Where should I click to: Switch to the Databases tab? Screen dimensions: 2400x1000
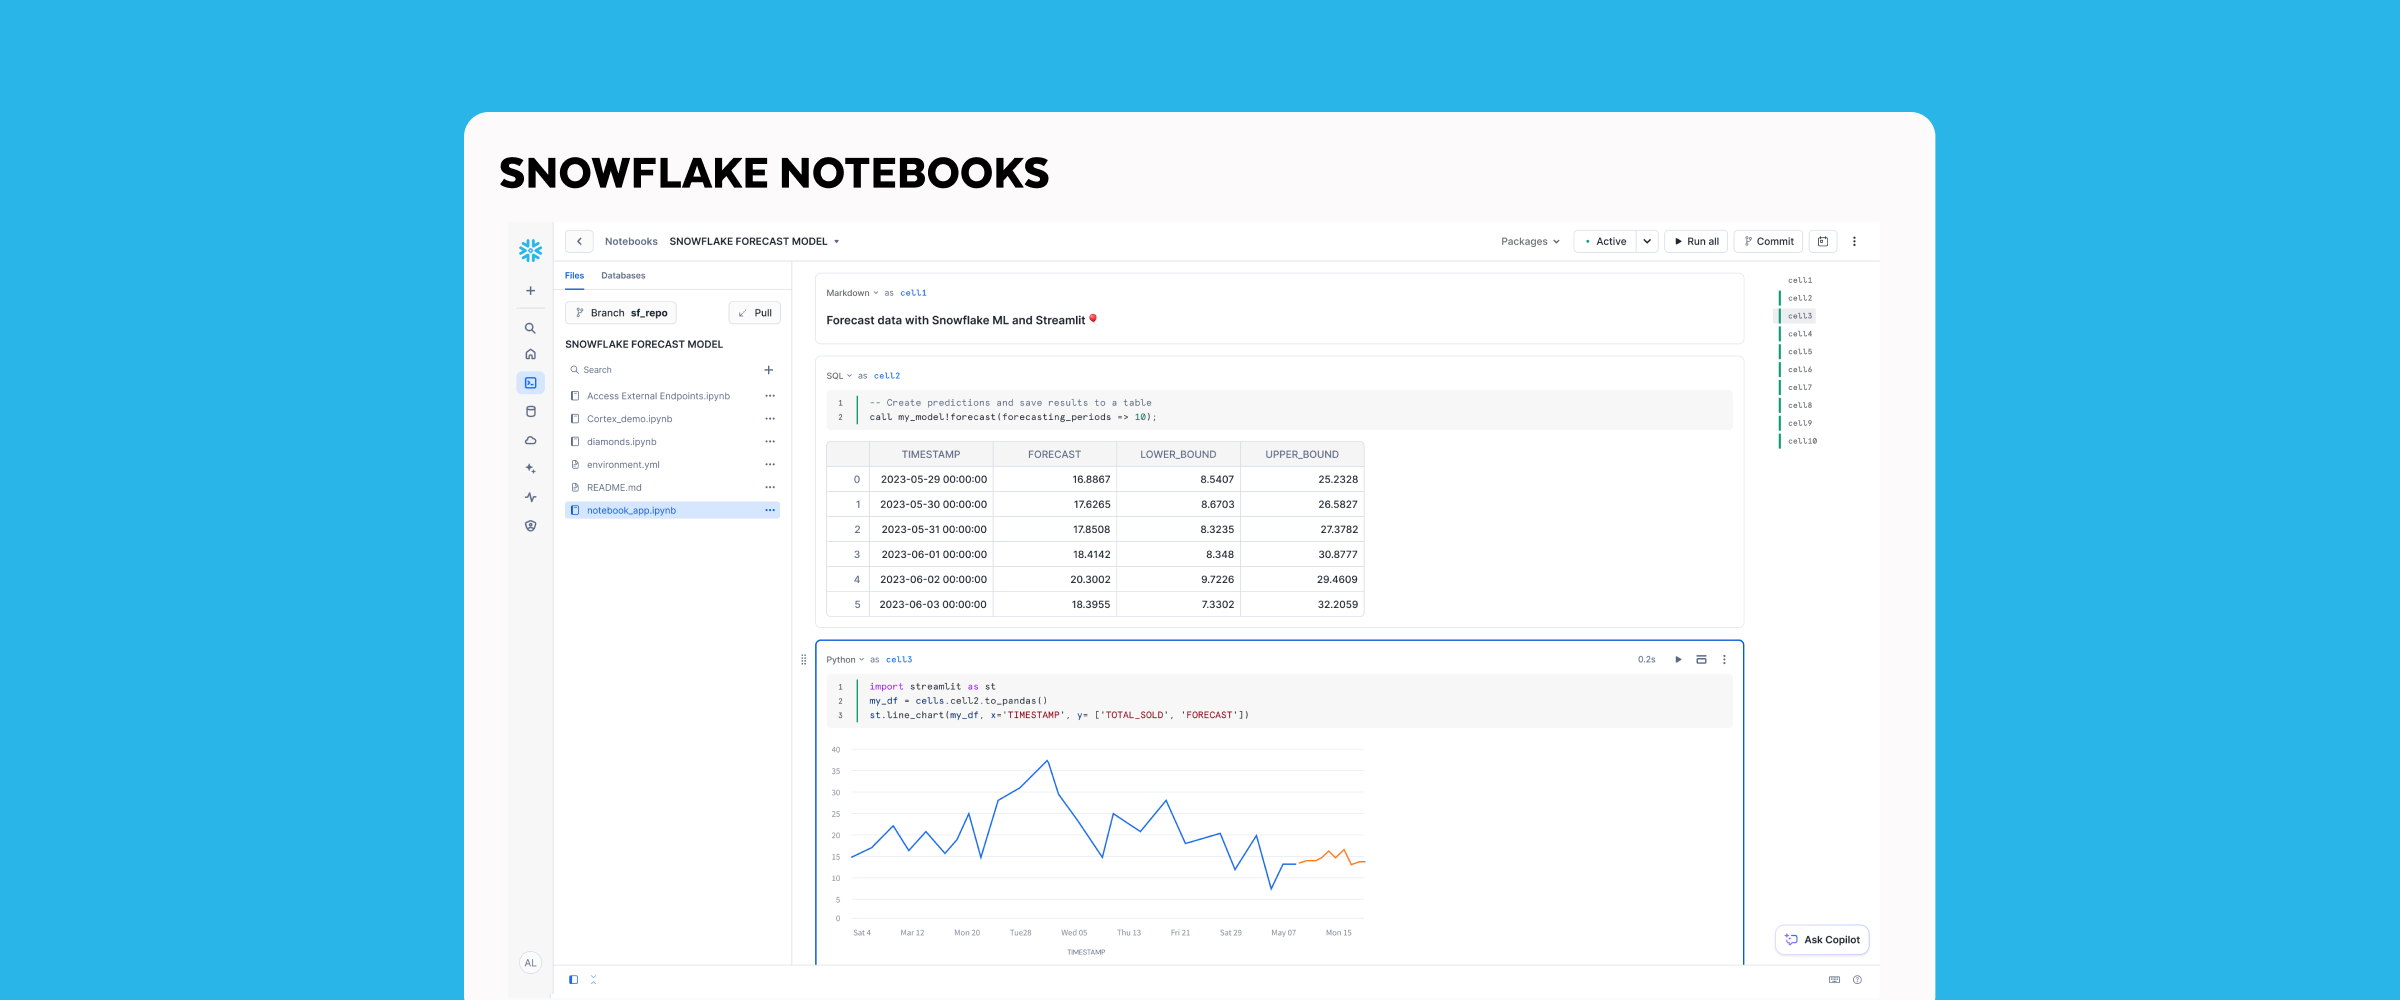[x=623, y=275]
